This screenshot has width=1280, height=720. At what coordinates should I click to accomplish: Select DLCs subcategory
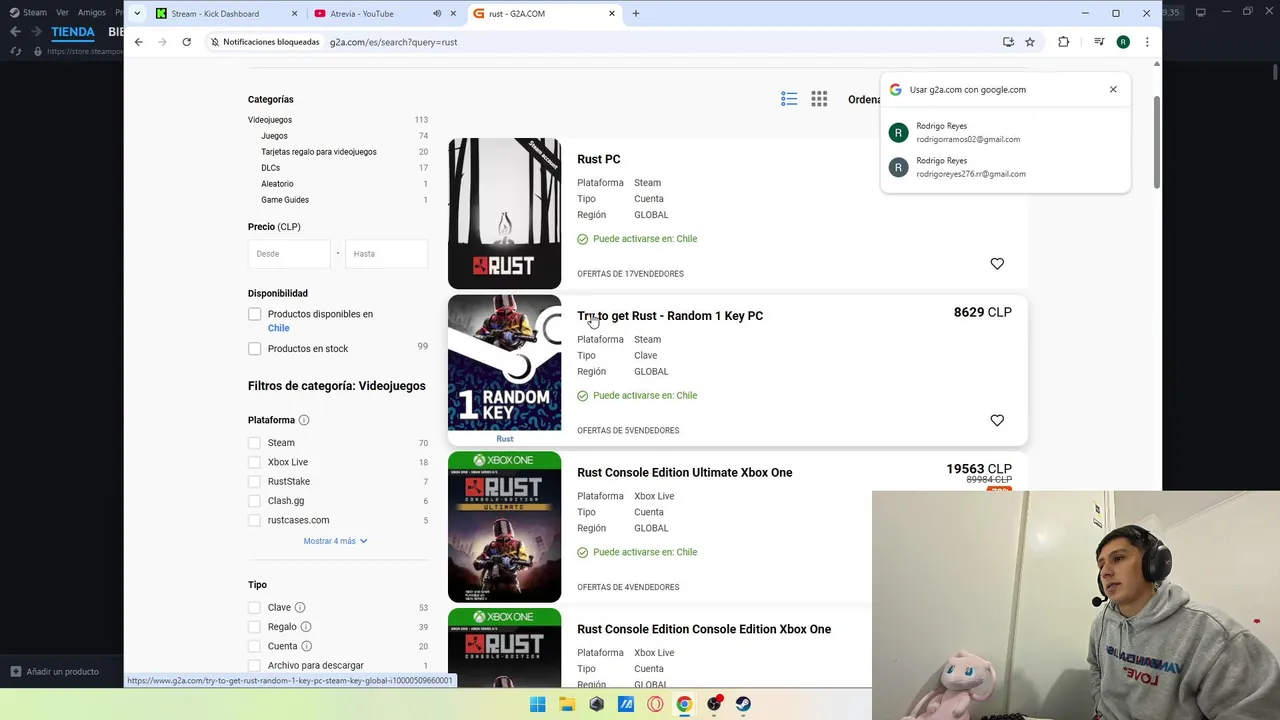pyautogui.click(x=270, y=168)
